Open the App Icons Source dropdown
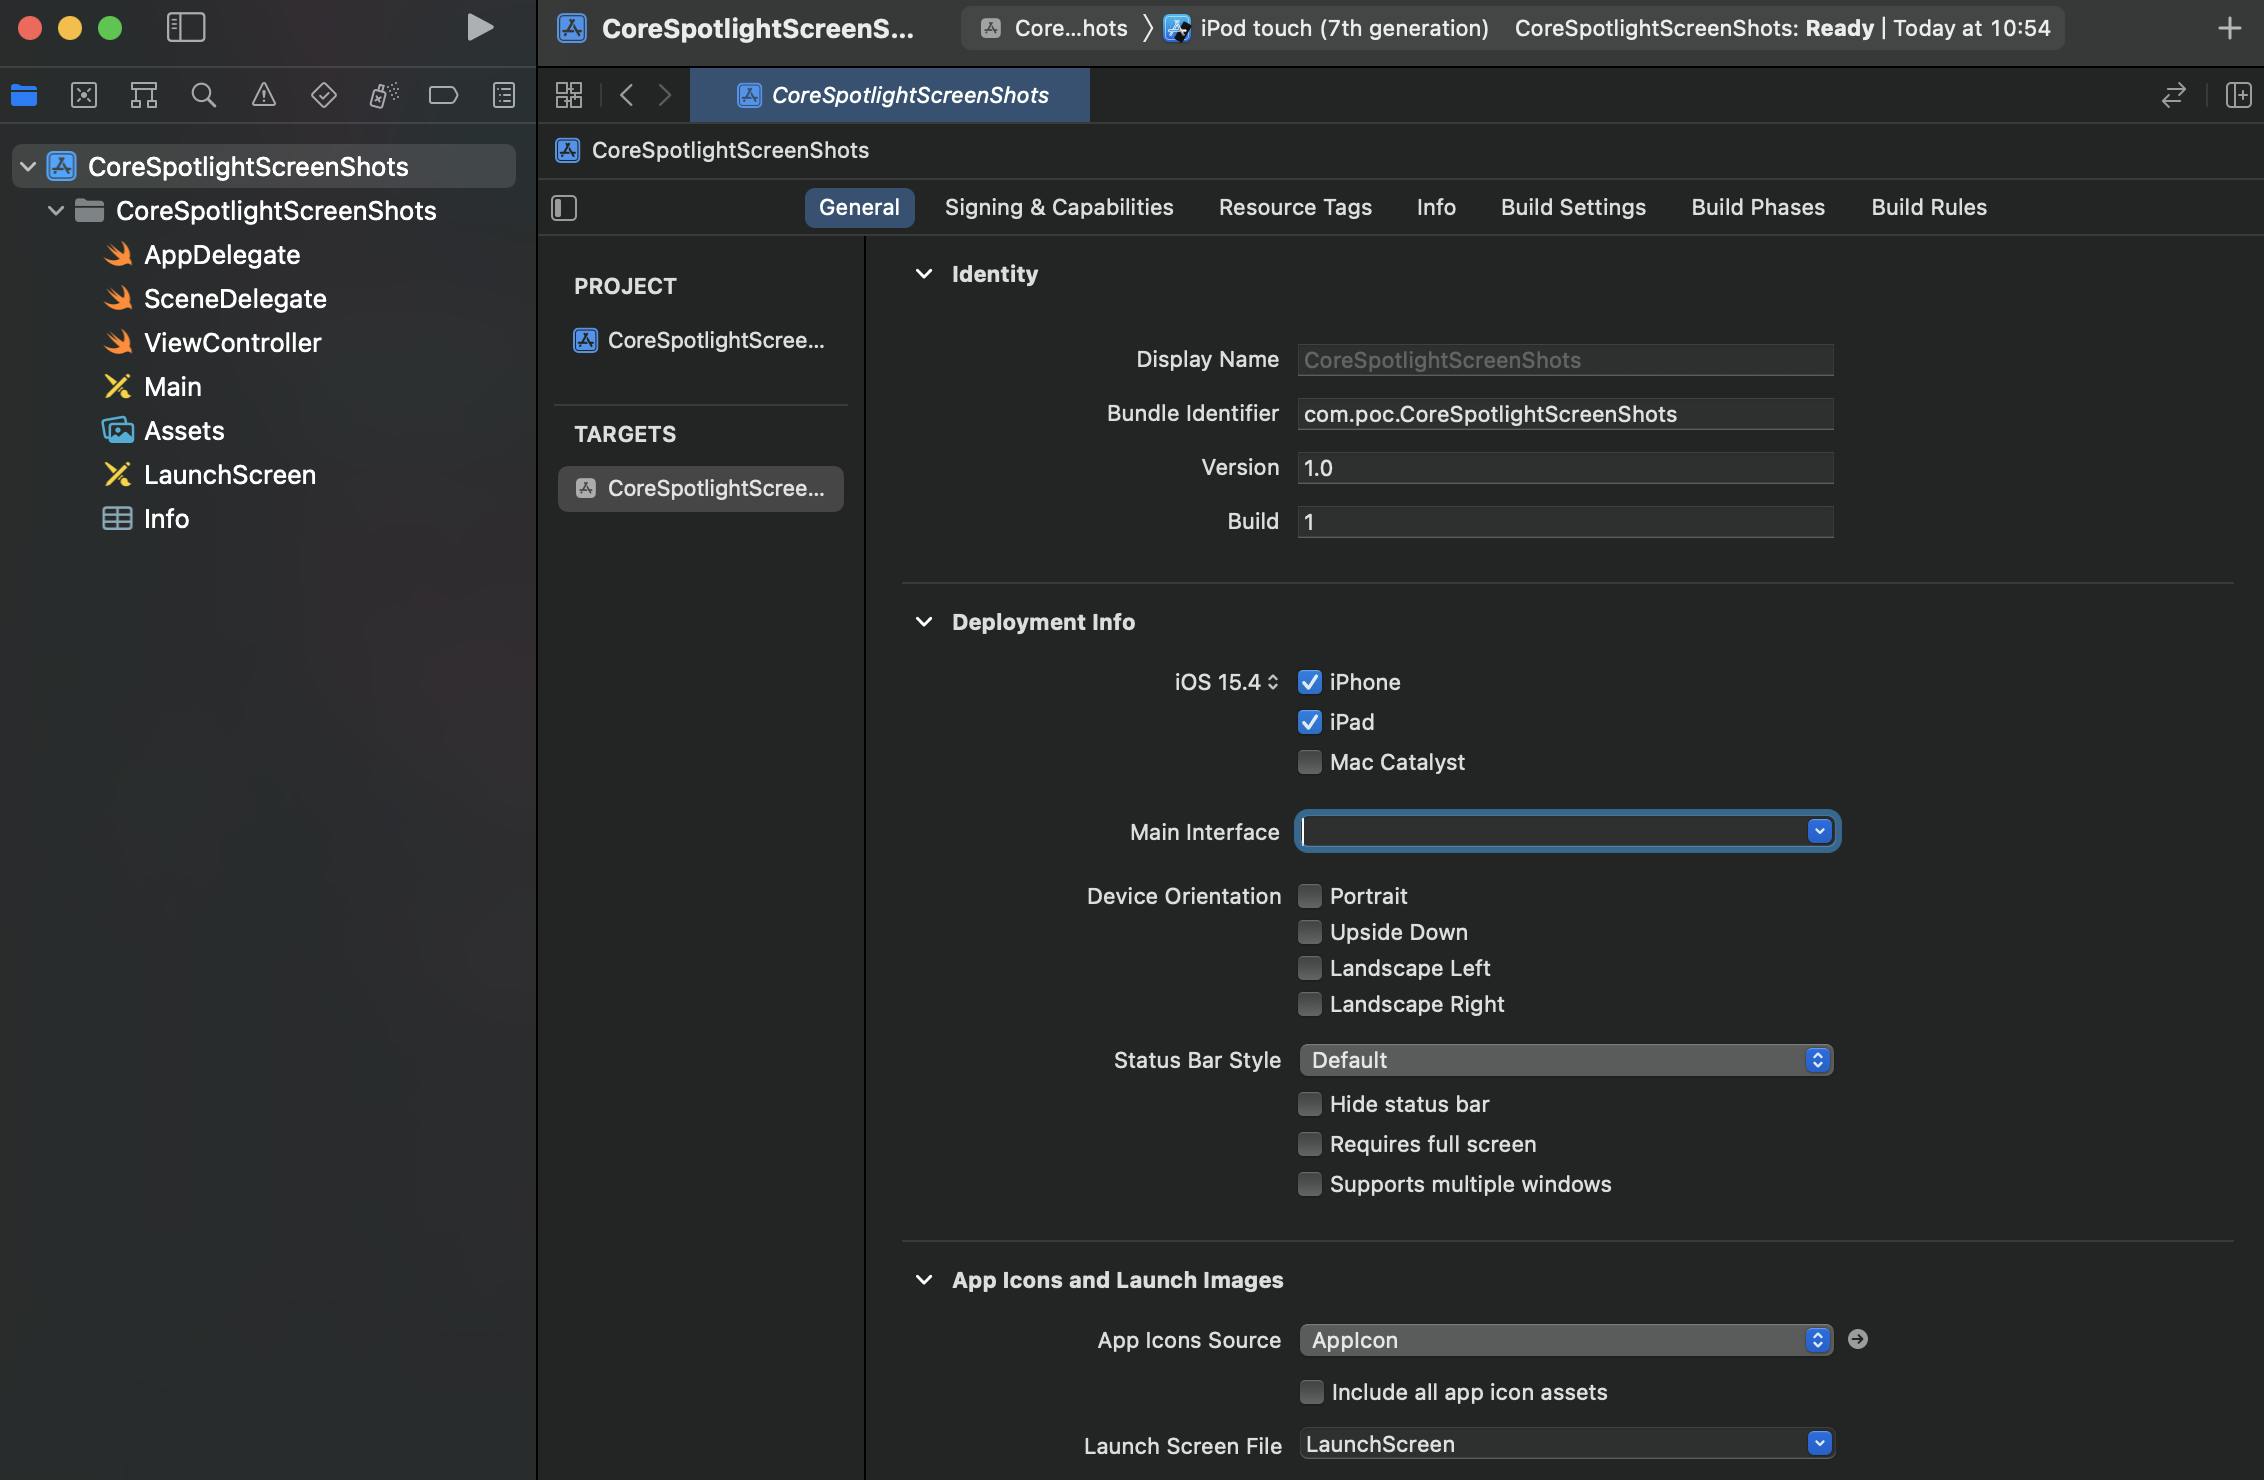Screen dimensions: 2264x1480 pos(1816,1340)
